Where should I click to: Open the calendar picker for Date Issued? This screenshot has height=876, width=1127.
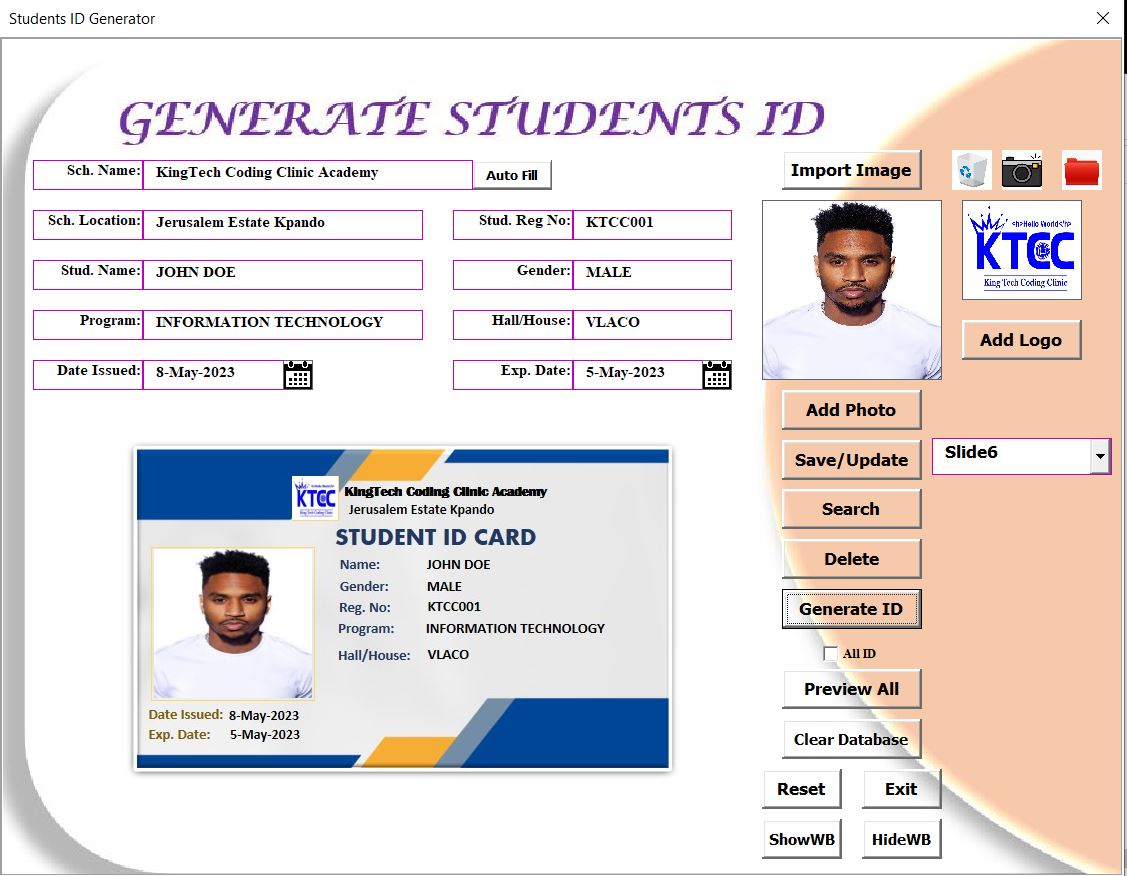tap(297, 373)
